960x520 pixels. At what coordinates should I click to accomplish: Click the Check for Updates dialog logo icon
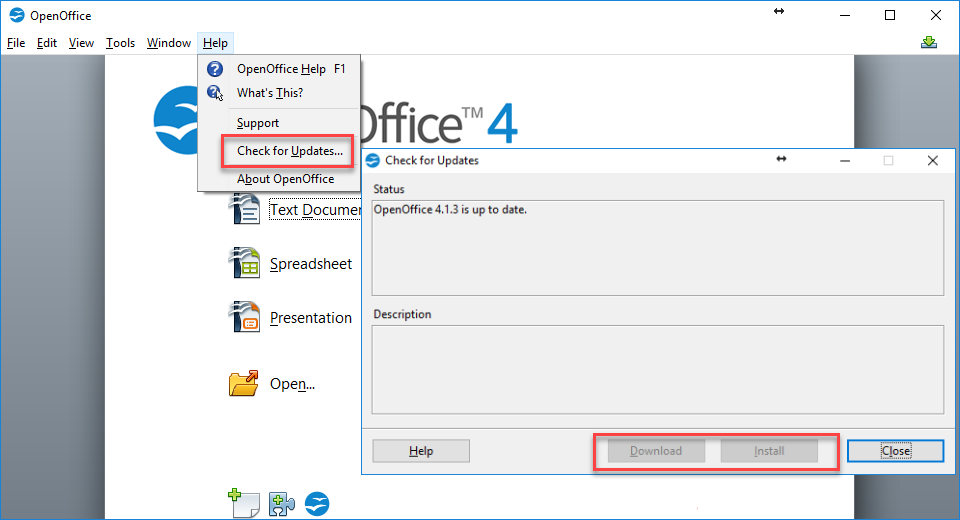(372, 160)
